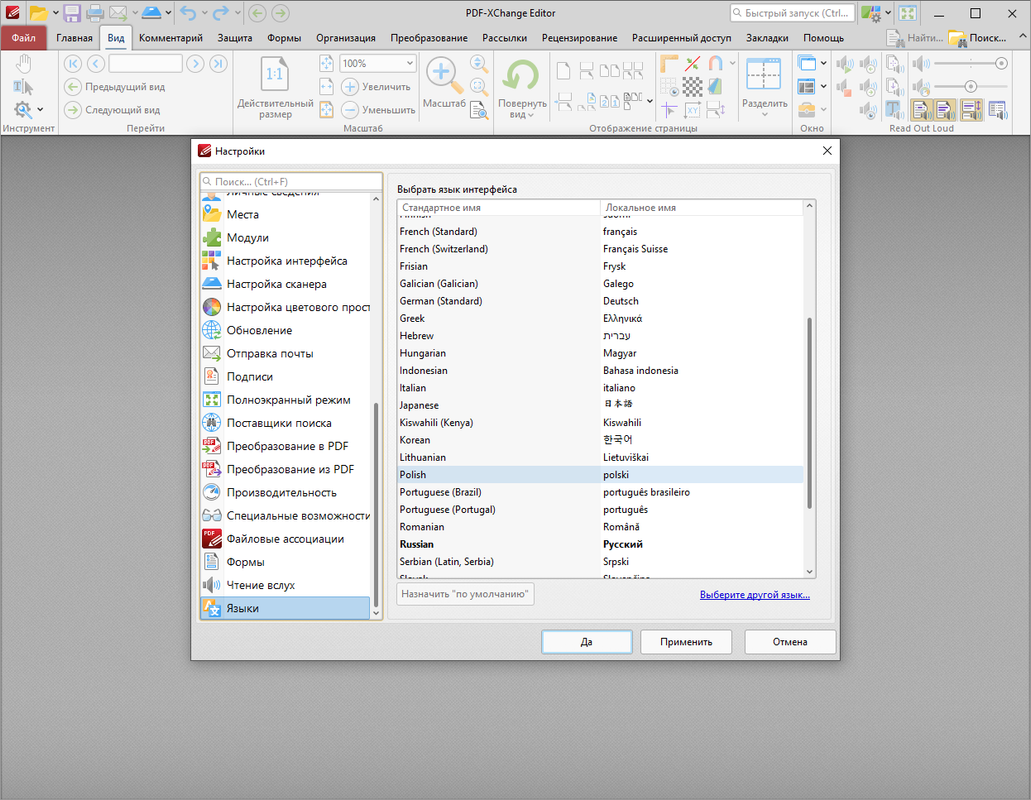Open the Закладки ribbon tab
1031x800 pixels.
tap(767, 38)
